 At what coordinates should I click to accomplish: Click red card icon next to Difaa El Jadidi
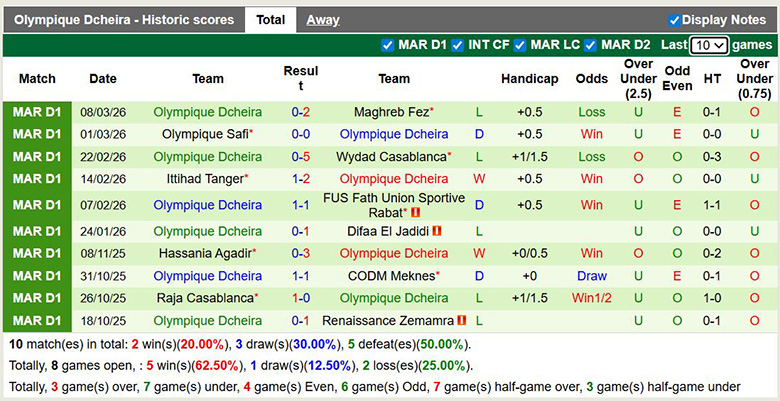pyautogui.click(x=437, y=231)
